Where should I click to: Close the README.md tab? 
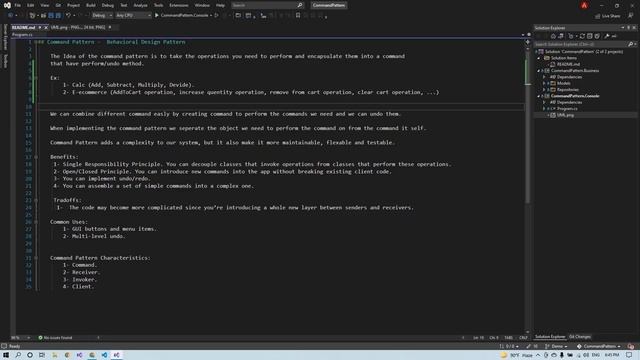coord(46,27)
